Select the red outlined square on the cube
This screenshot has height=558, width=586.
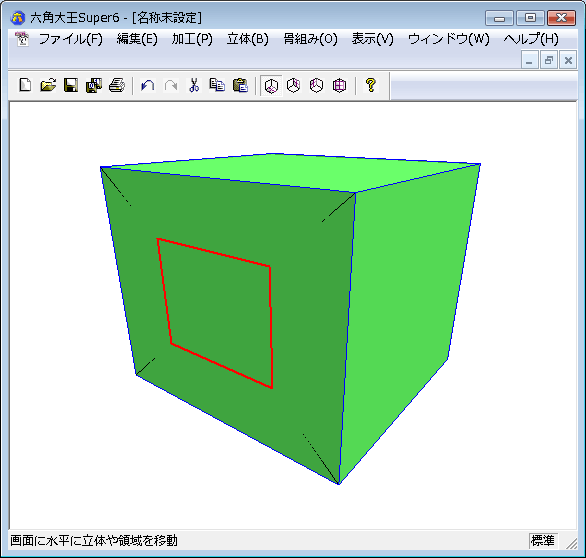click(215, 313)
